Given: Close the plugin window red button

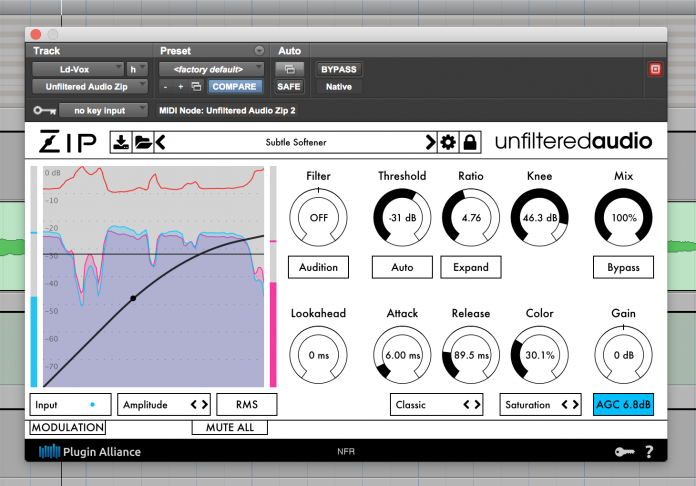Looking at the screenshot, I should point(36,35).
